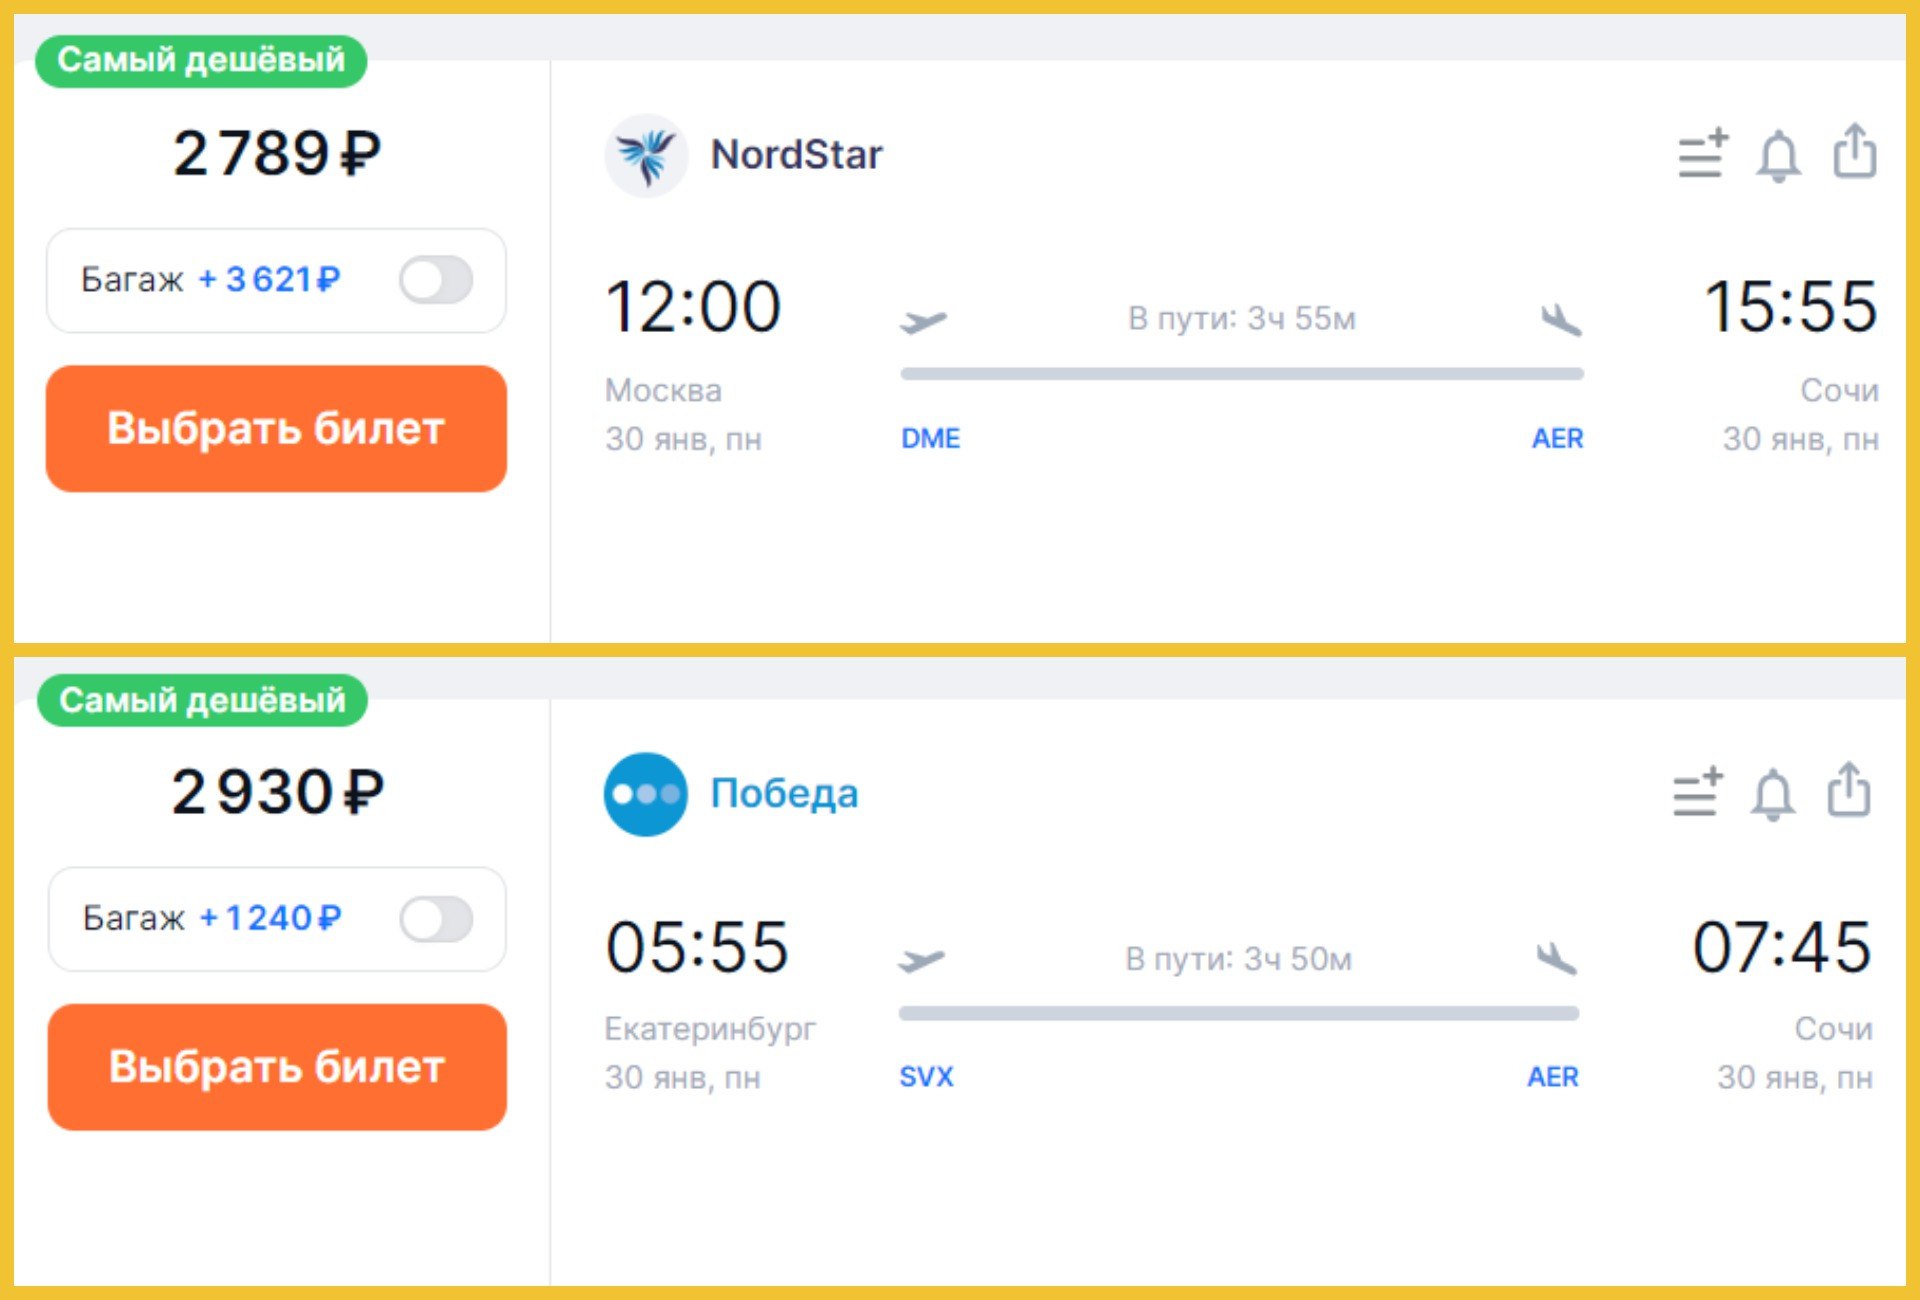
Task: Subscribe to Победа price alert bell
Action: pos(1773,795)
